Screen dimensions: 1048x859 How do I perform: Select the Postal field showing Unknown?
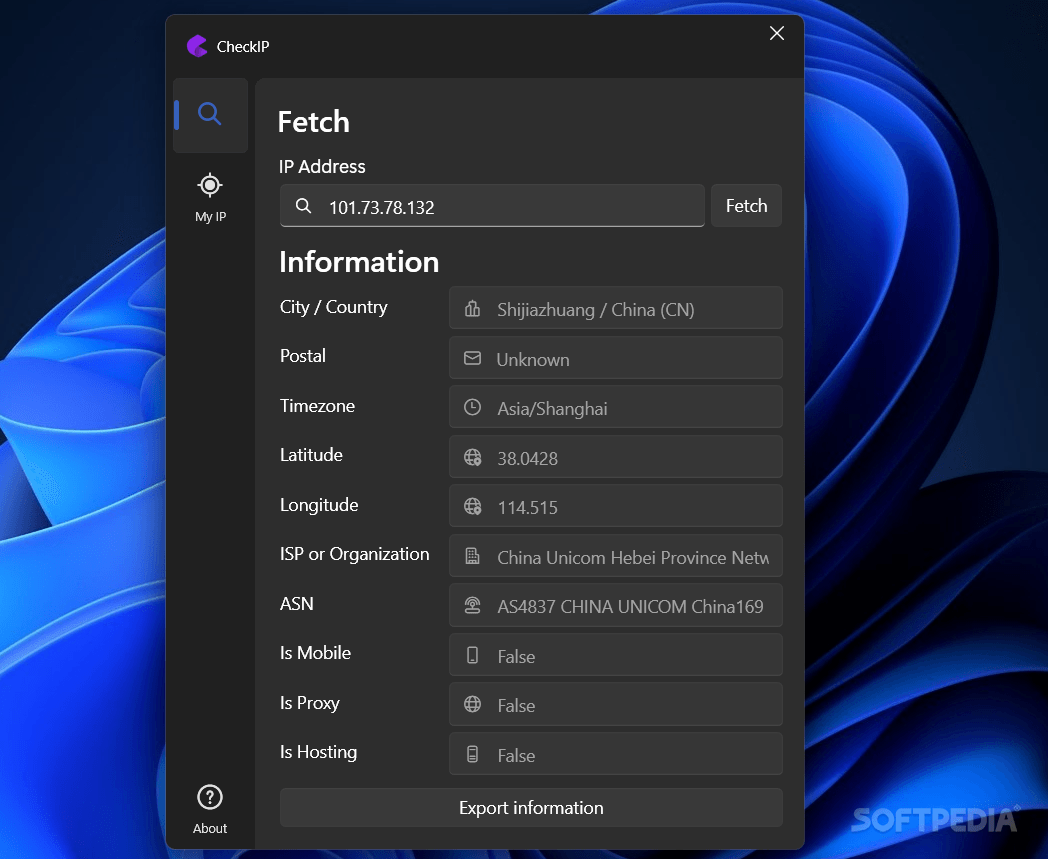pyautogui.click(x=616, y=358)
